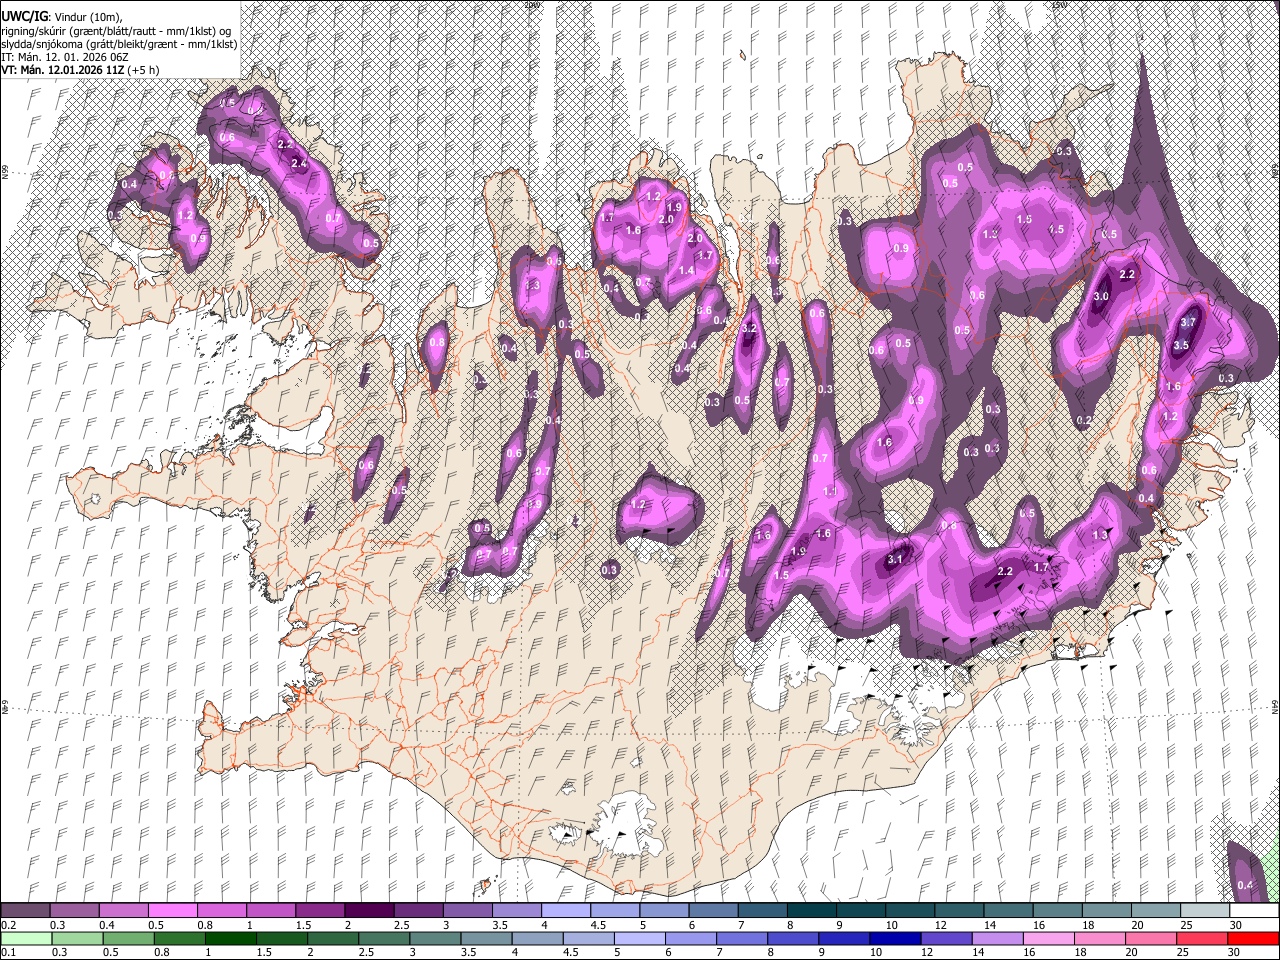
Task: Click the '0.2' label on the purple snow scale
Action: click(9, 925)
